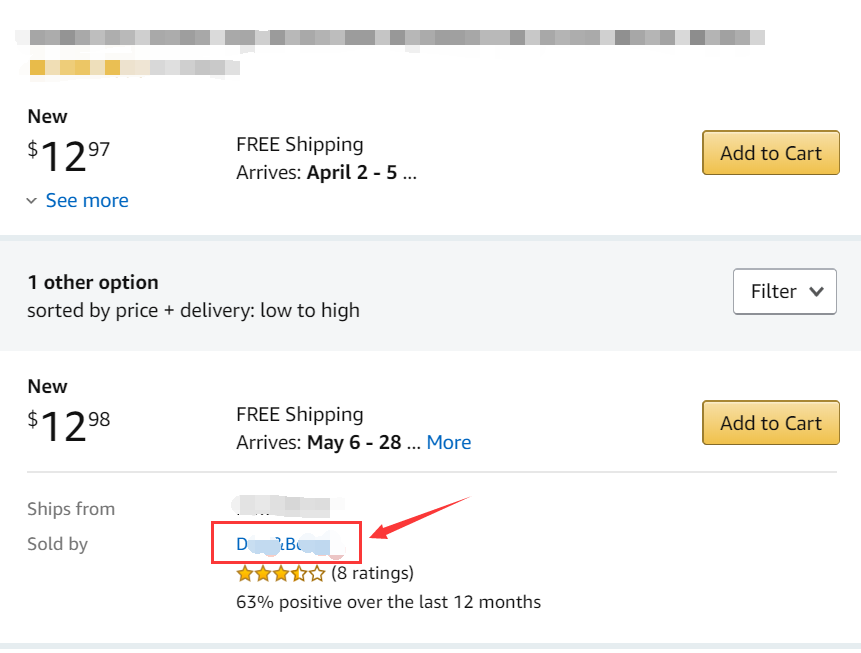Click the Filter dropdown arrow icon
The width and height of the screenshot is (861, 653).
(816, 291)
